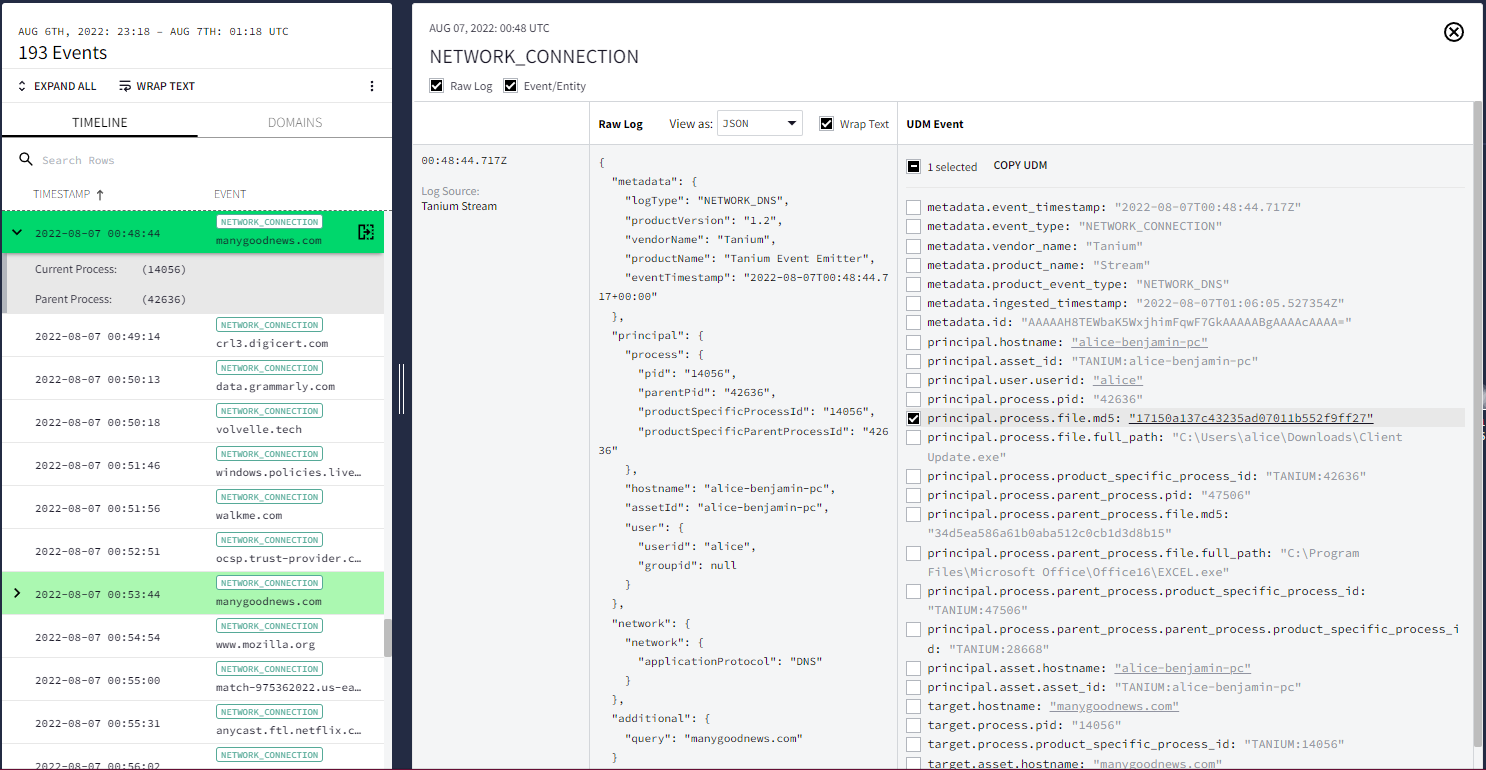Click the search magnifier icon above the timeline
This screenshot has width=1486, height=770.
click(x=25, y=159)
